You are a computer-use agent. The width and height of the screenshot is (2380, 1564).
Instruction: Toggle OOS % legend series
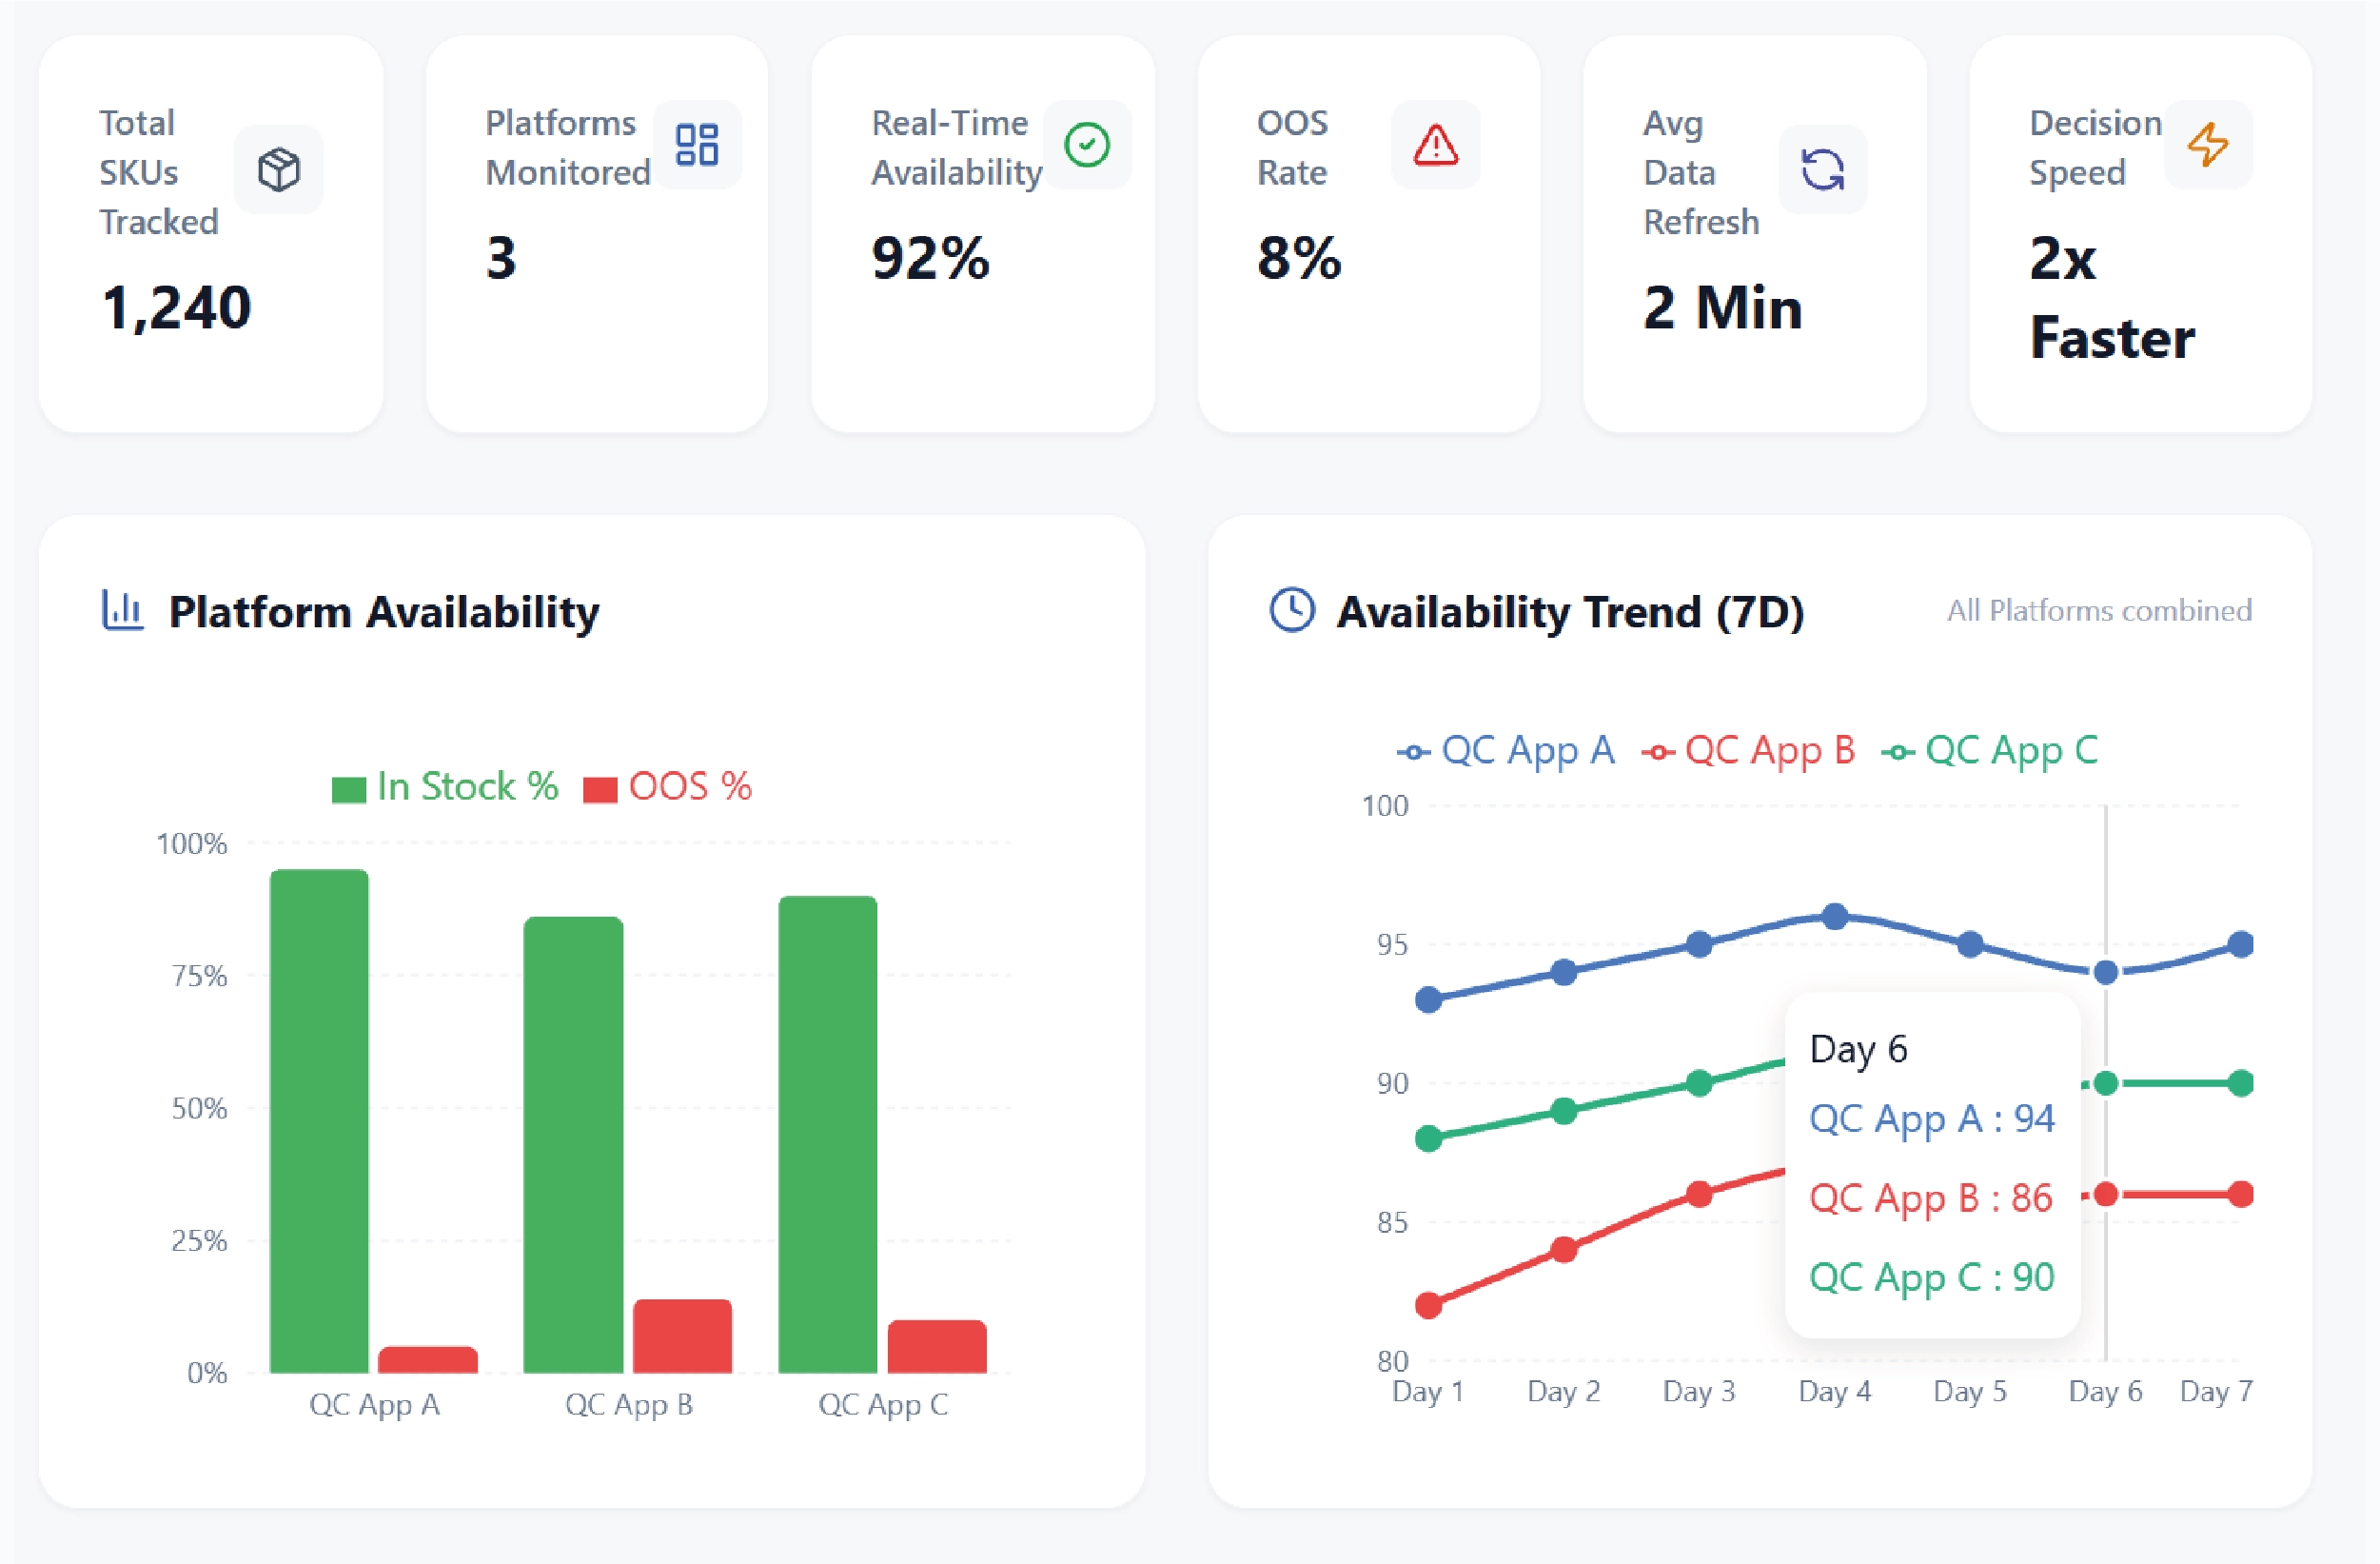tap(668, 787)
